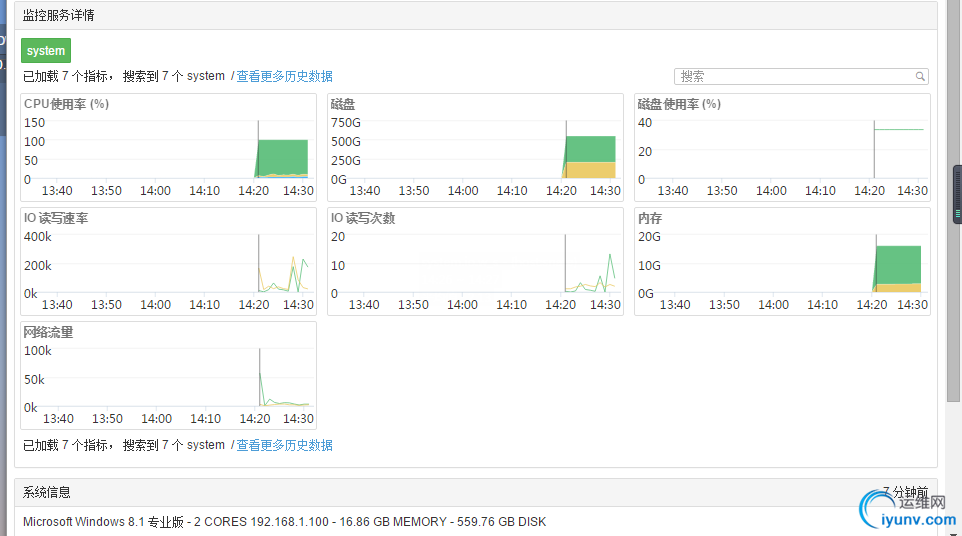
Task: Click the magnifier icon in search box
Action: click(920, 76)
